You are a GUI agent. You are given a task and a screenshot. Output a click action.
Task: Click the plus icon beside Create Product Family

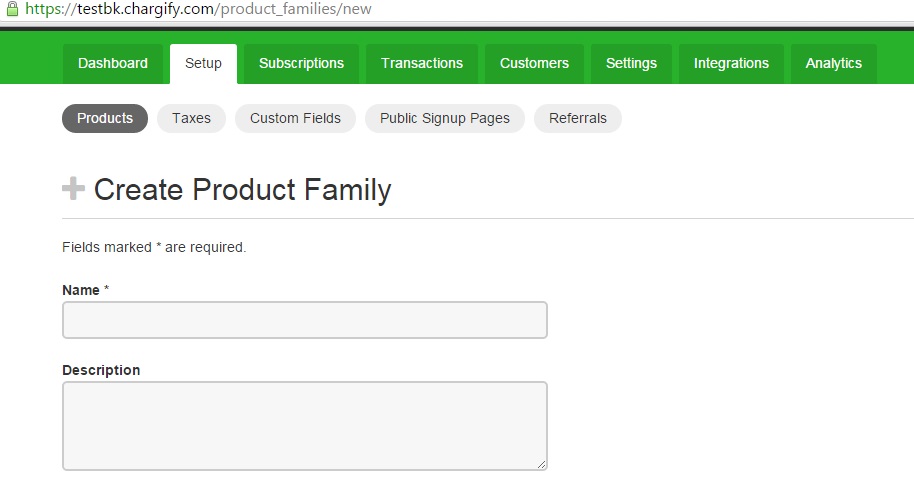tap(73, 188)
